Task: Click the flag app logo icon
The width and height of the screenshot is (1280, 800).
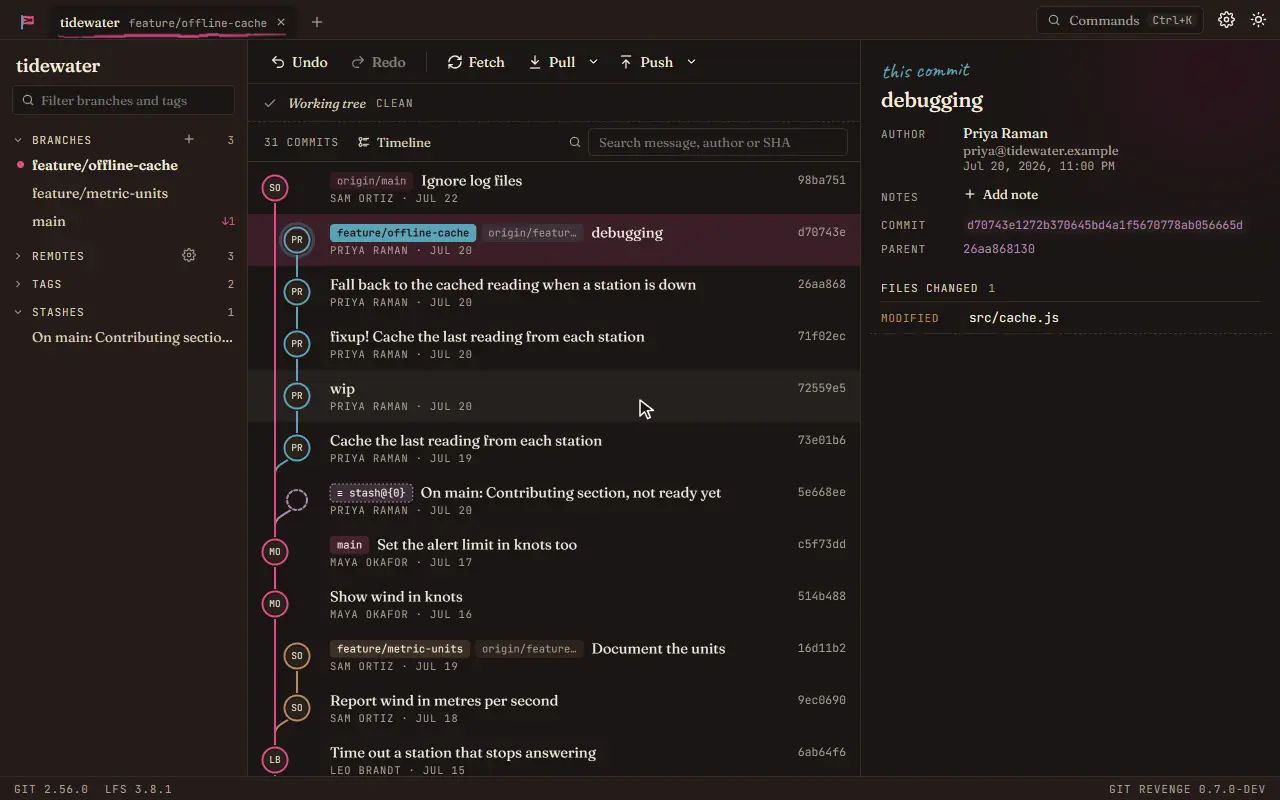Action: [x=27, y=21]
